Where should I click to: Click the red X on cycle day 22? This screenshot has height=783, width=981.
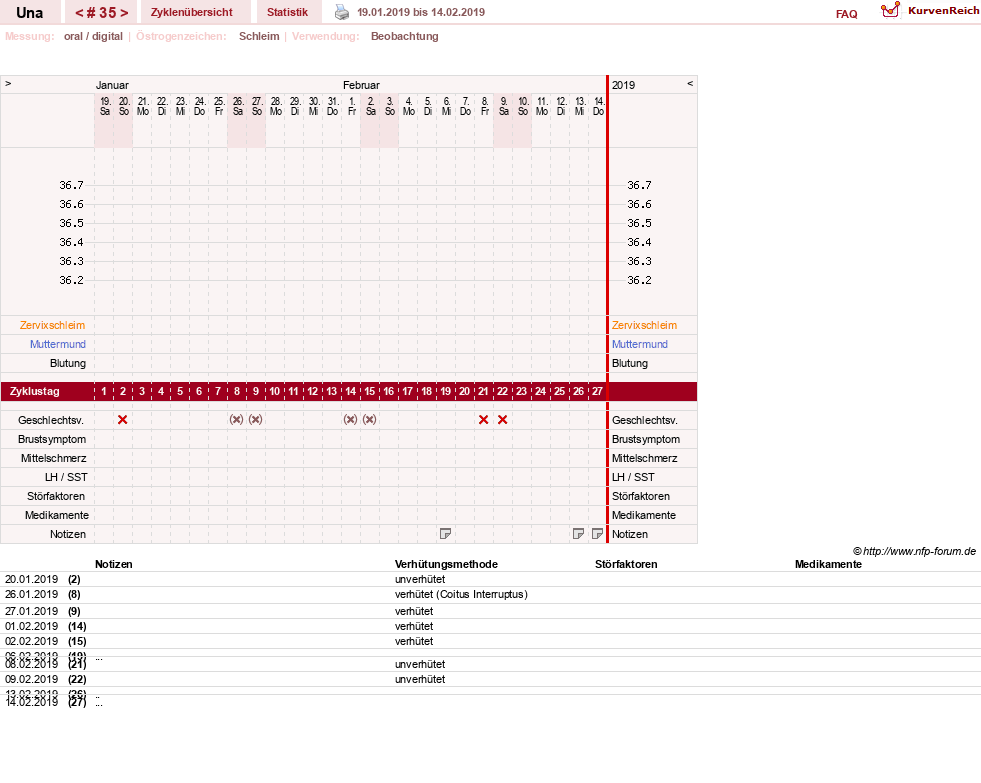tap(502, 420)
